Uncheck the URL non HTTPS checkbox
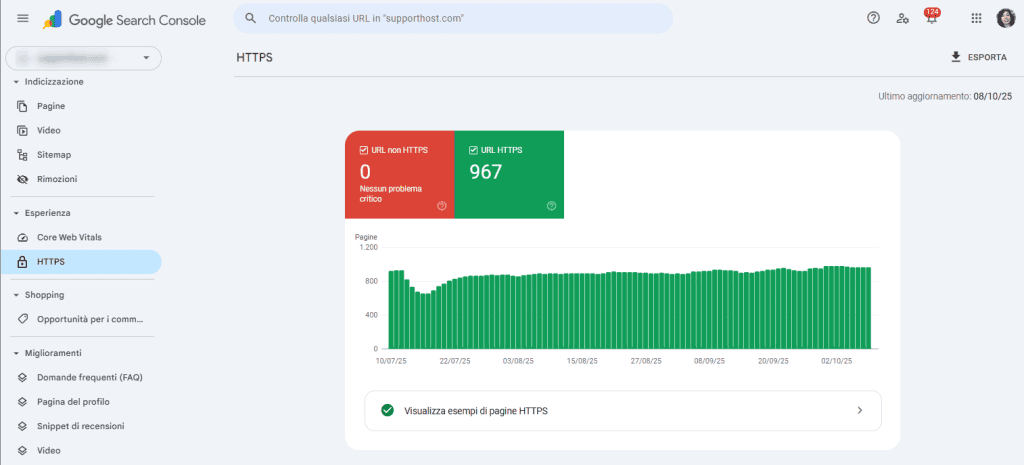Screen dimensions: 1024x465 (364, 150)
